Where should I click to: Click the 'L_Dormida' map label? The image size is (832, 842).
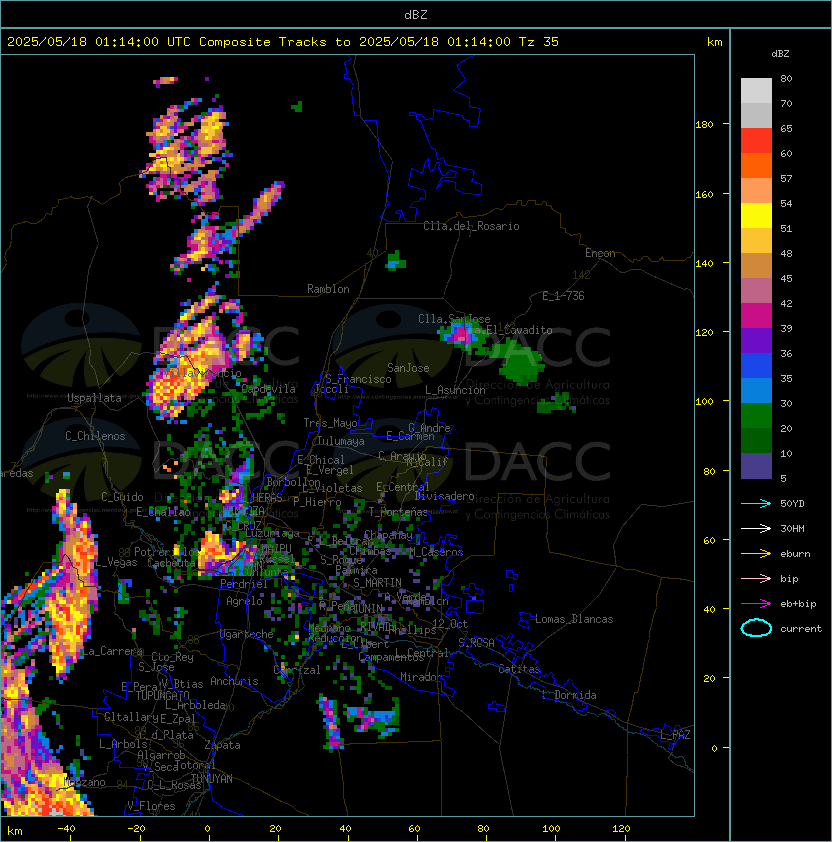[569, 695]
